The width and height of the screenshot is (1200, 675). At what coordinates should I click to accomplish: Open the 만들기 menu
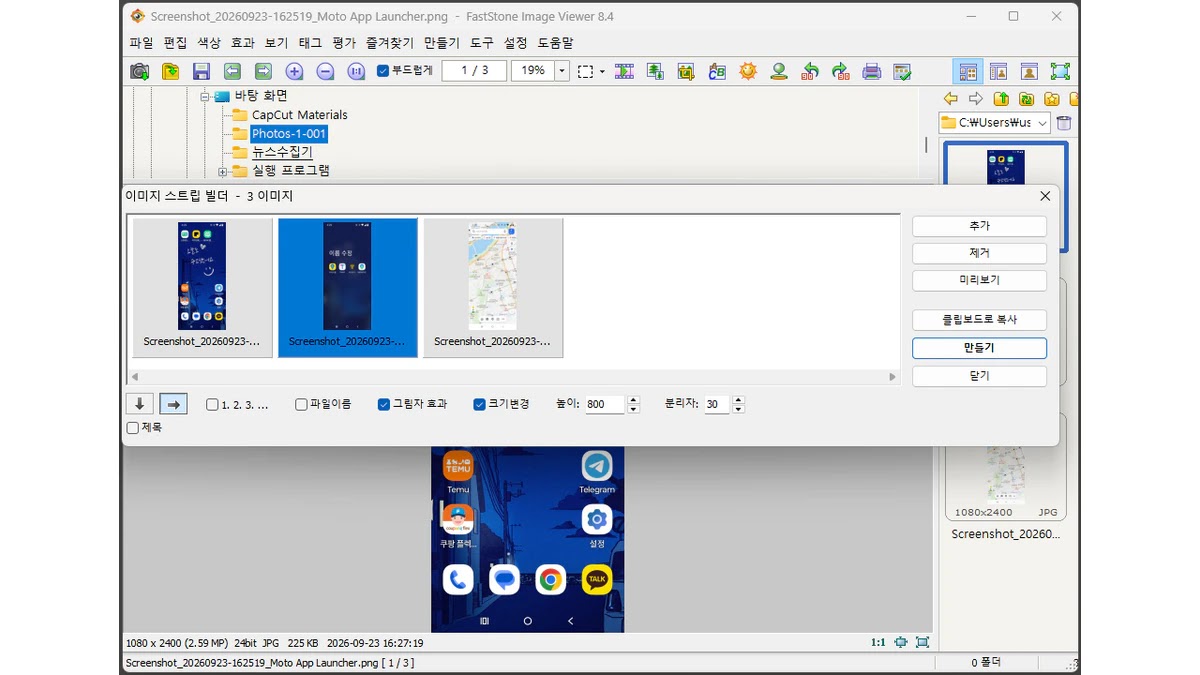[x=442, y=43]
